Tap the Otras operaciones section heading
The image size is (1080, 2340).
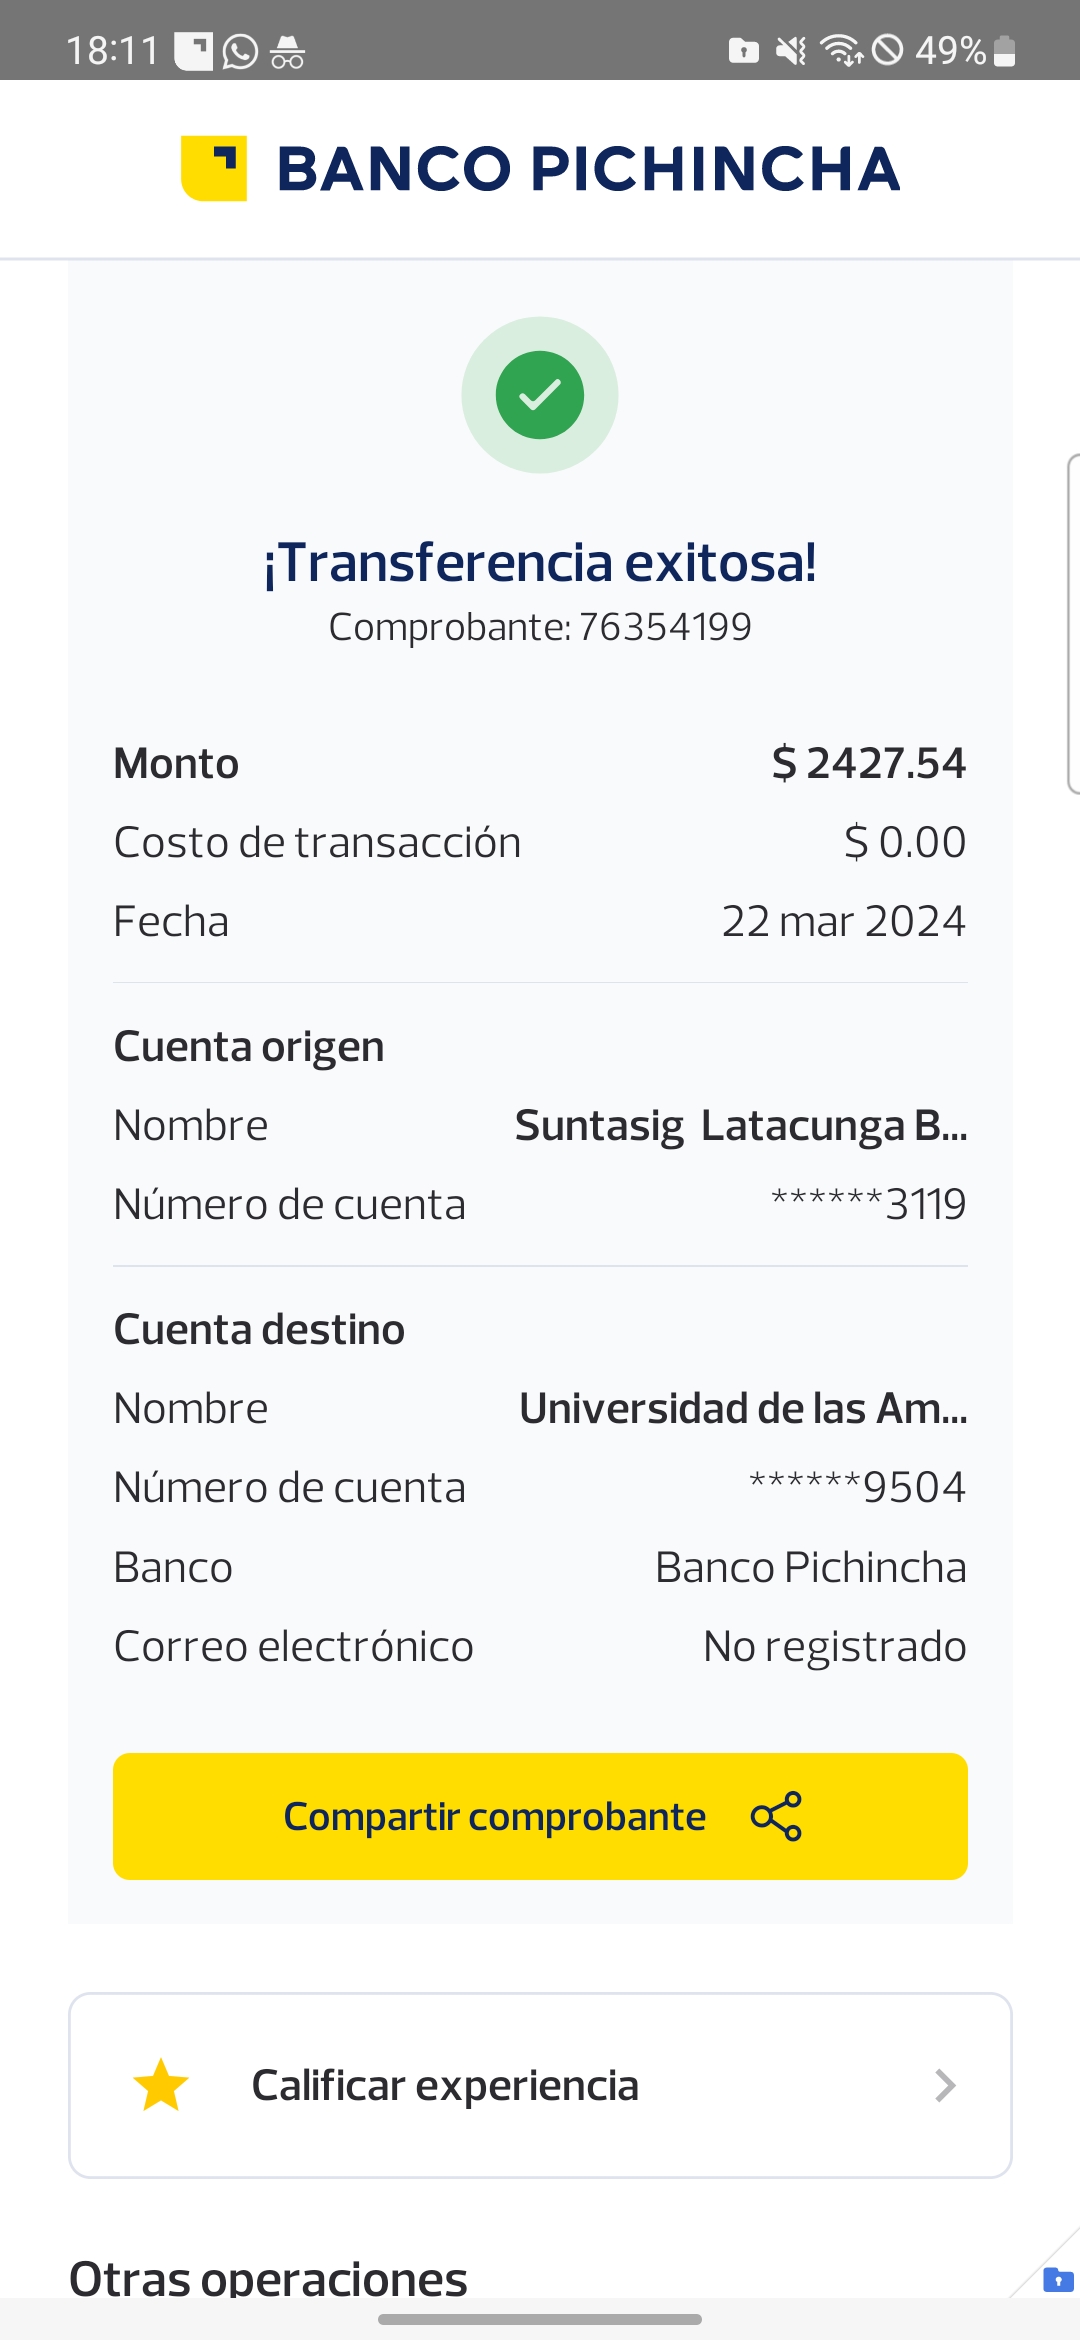[268, 2278]
